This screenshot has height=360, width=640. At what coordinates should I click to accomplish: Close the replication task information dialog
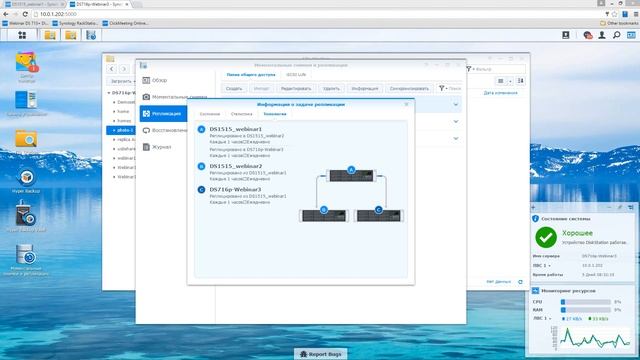(x=407, y=104)
